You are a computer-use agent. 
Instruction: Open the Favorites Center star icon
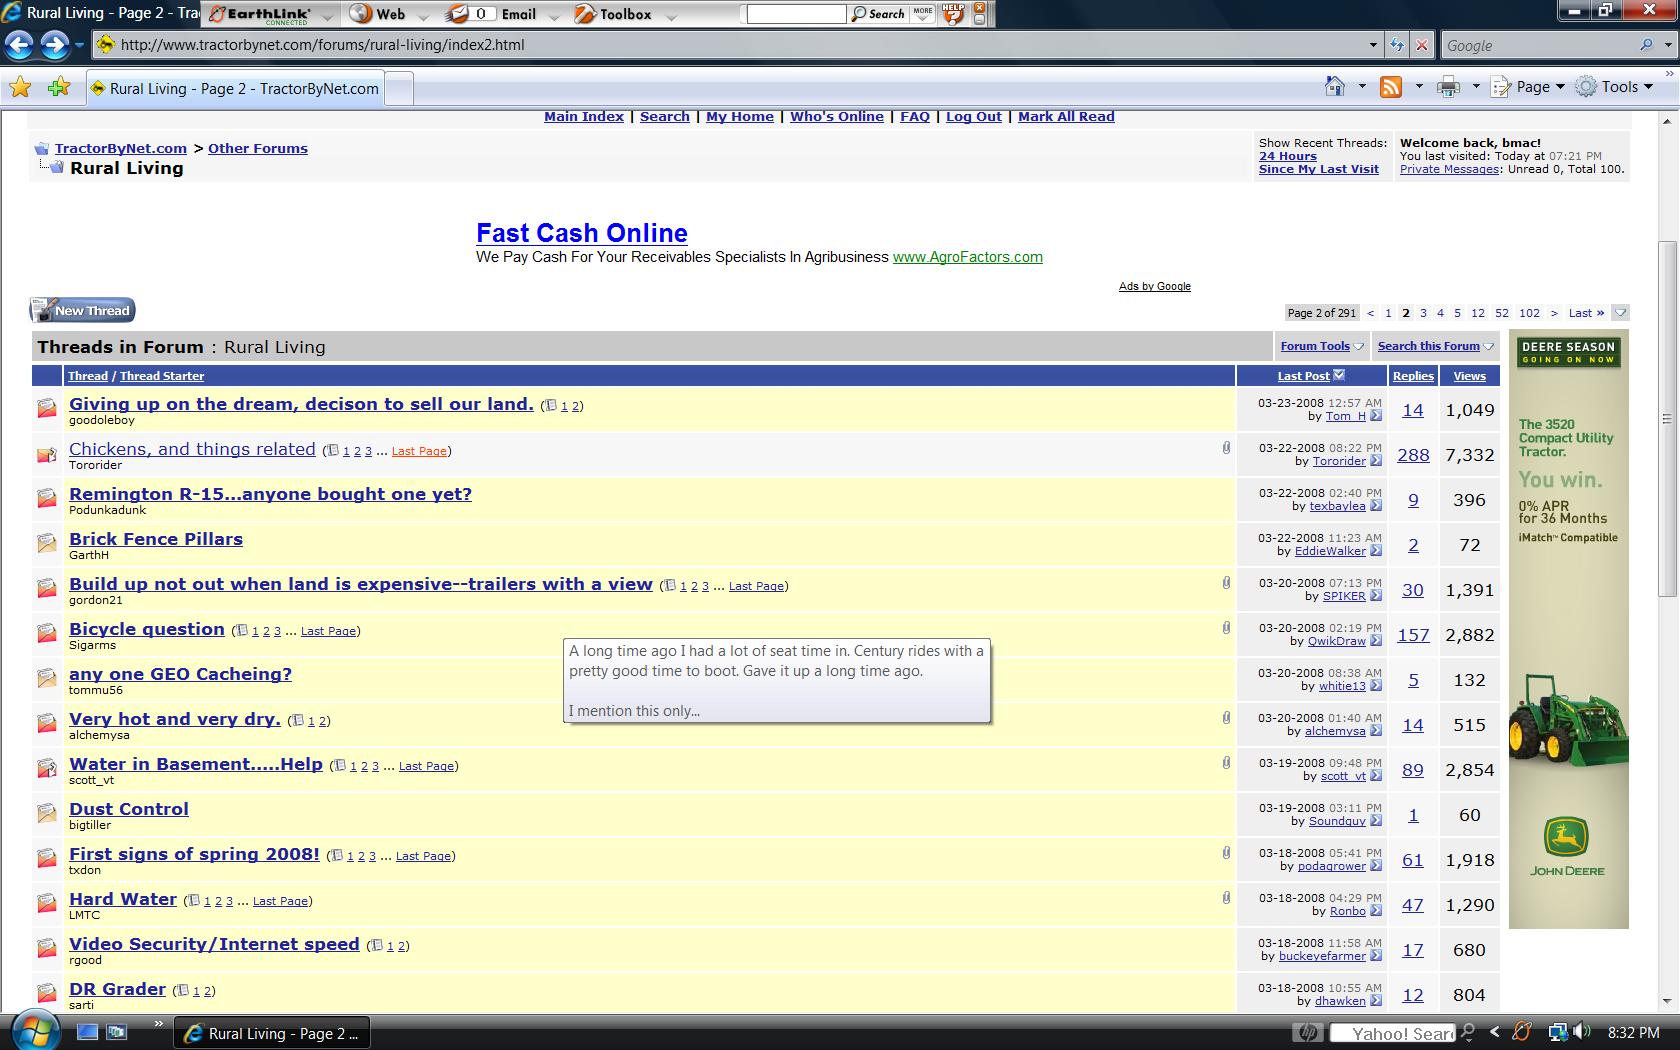coord(20,88)
